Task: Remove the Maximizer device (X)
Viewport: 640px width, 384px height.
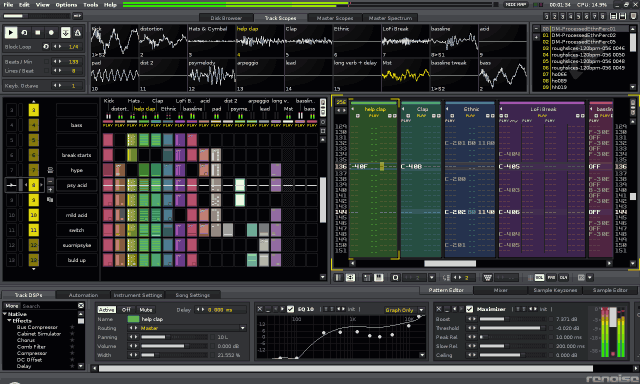Action: [x=439, y=309]
